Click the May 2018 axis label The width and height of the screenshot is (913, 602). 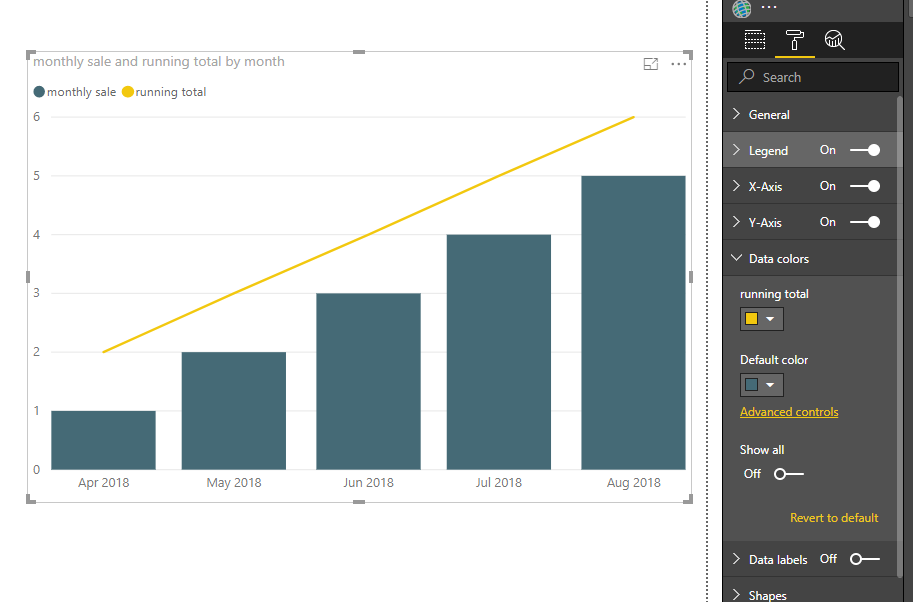233,483
